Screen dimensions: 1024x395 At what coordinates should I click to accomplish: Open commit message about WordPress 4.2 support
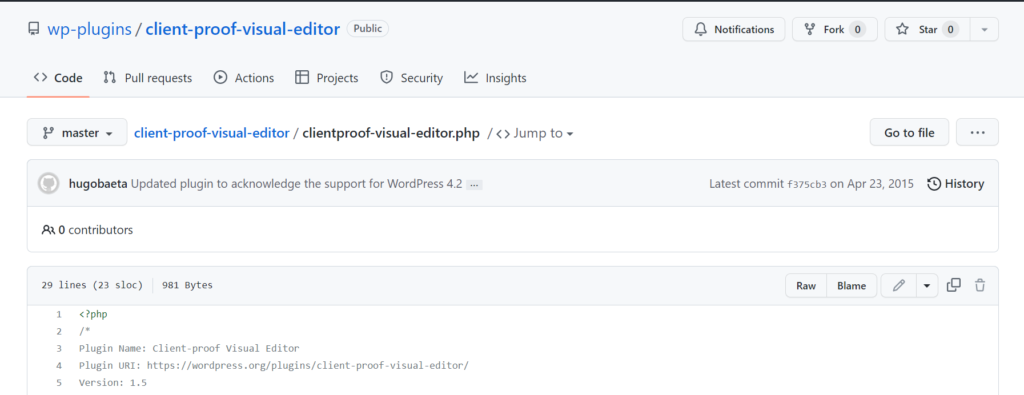[296, 184]
